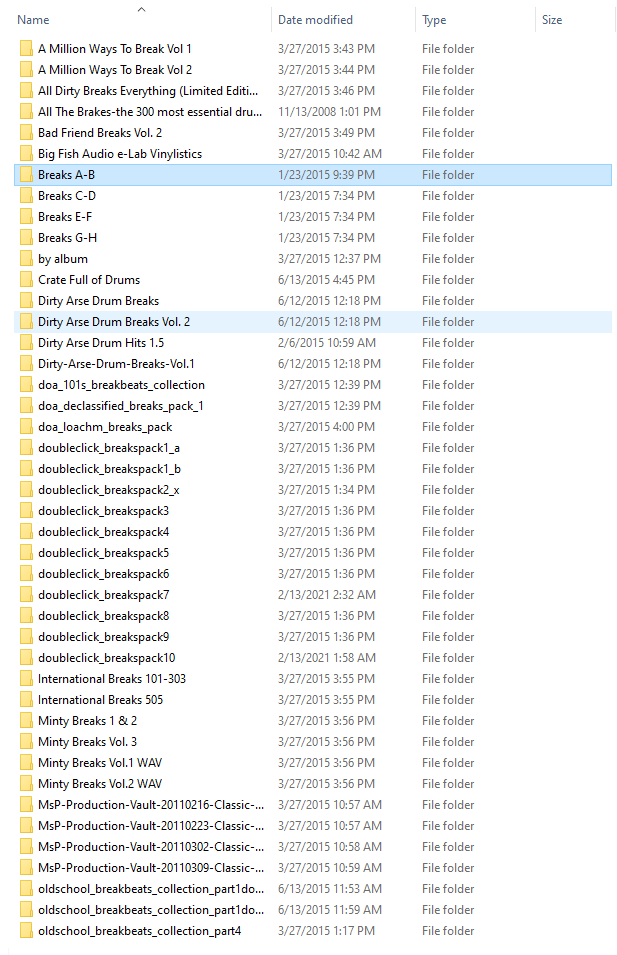Click the Breaks G-H folder name

coord(67,238)
